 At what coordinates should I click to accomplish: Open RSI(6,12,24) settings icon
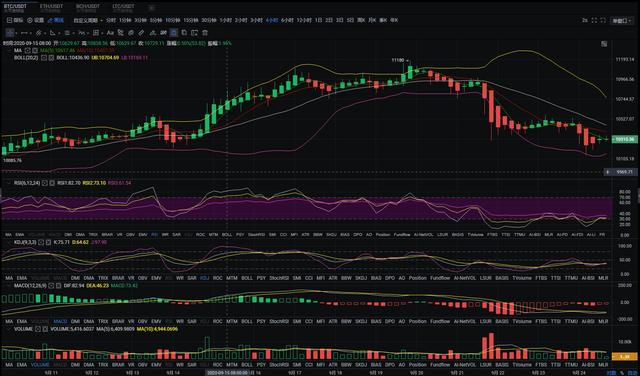pyautogui.click(x=44, y=183)
